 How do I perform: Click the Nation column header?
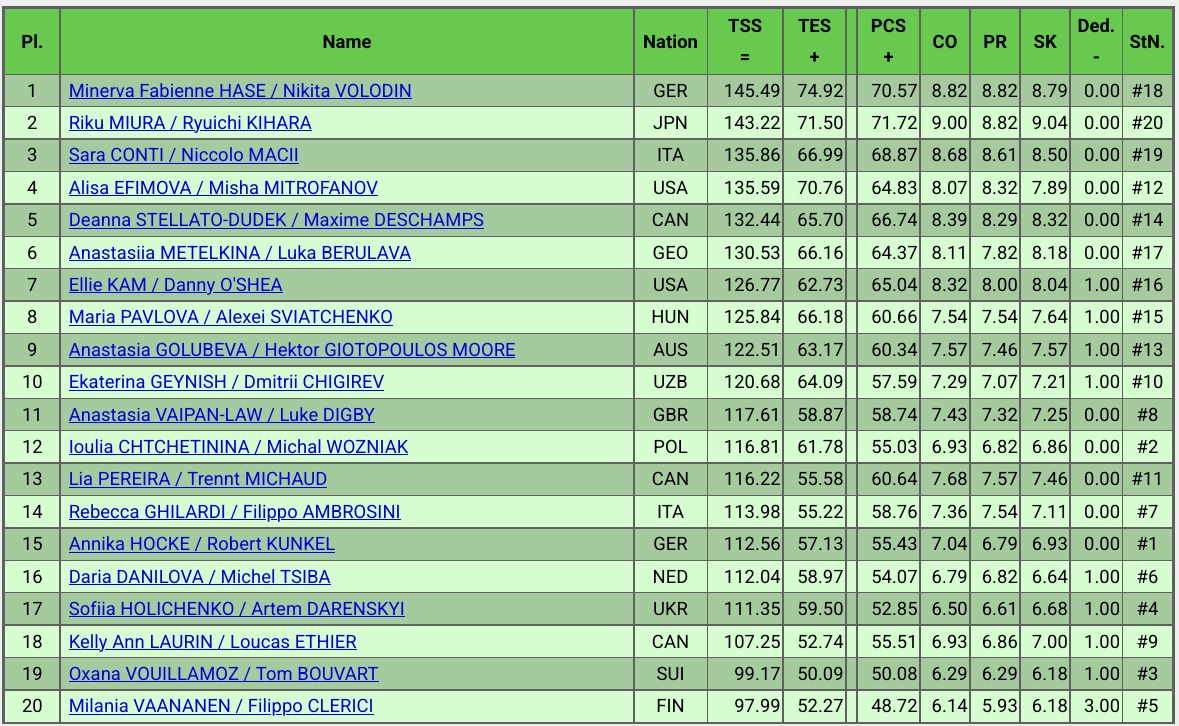point(670,41)
